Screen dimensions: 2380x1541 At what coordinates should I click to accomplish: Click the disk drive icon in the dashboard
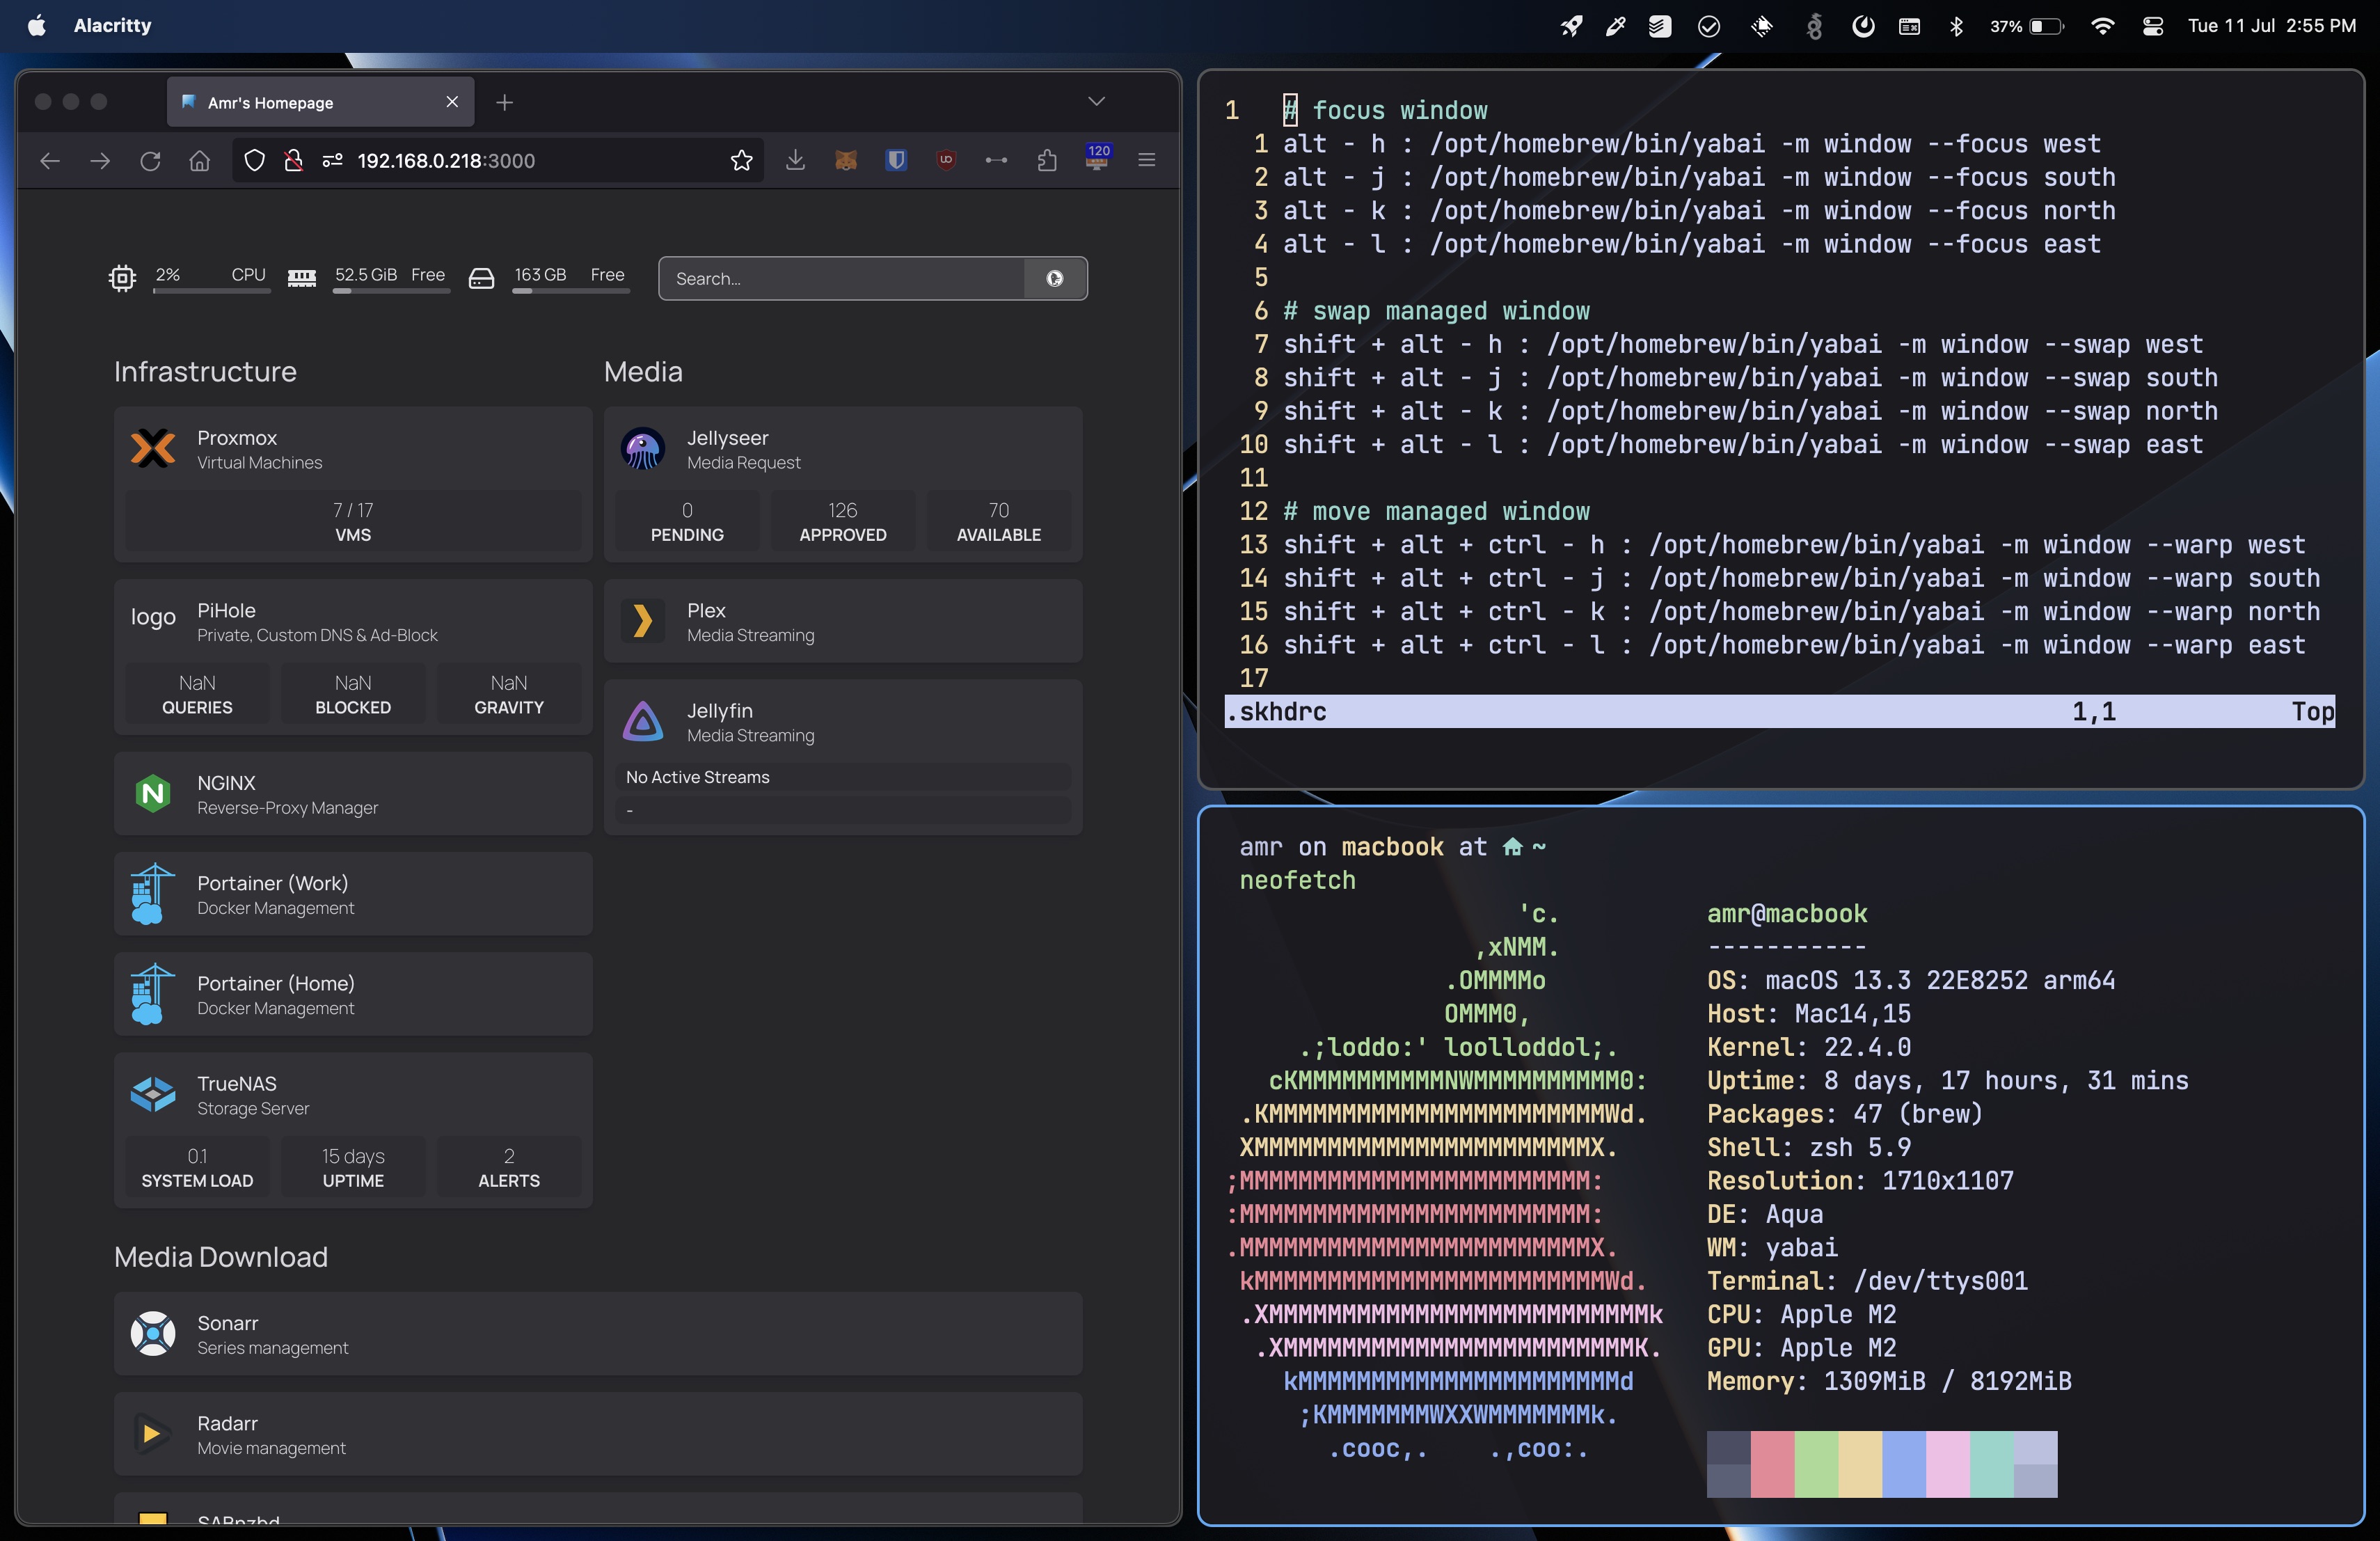point(482,278)
